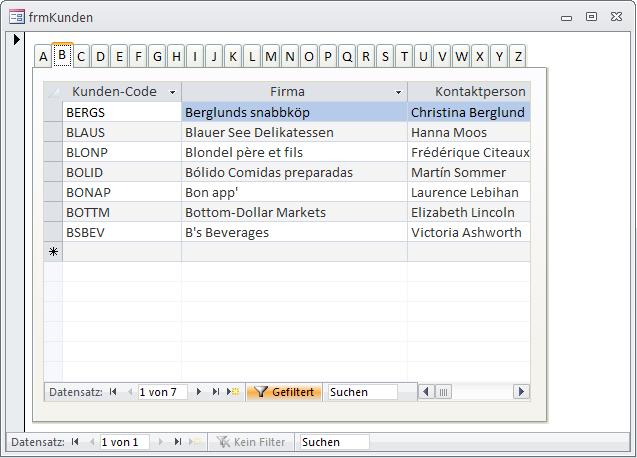Create new record in subform navigation bar
This screenshot has width=637, height=458.
(x=233, y=392)
